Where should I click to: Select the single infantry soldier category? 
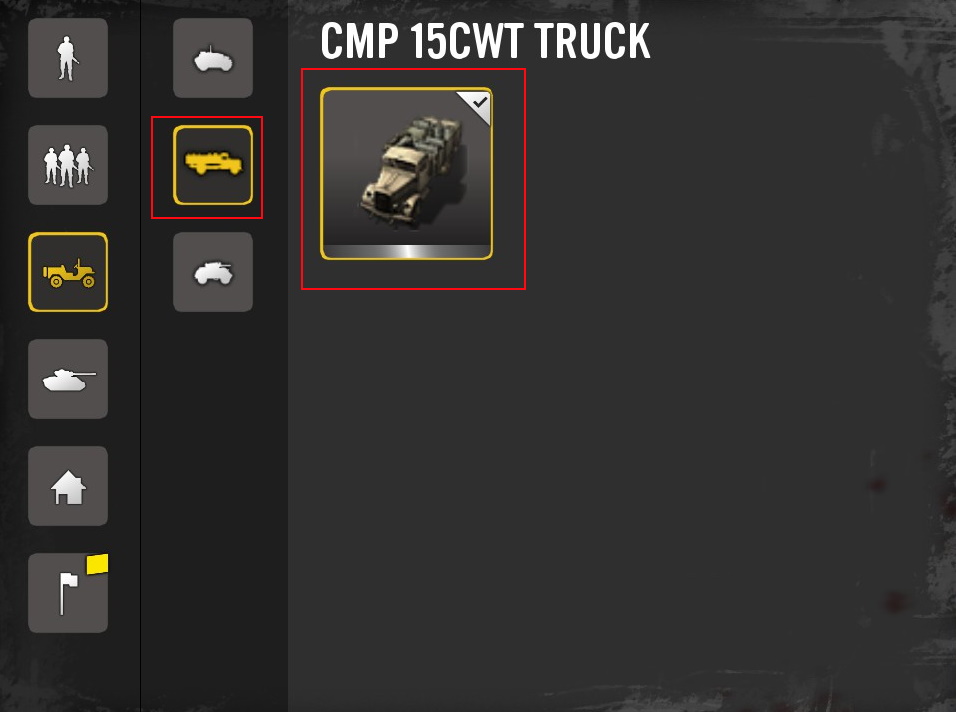tap(68, 58)
